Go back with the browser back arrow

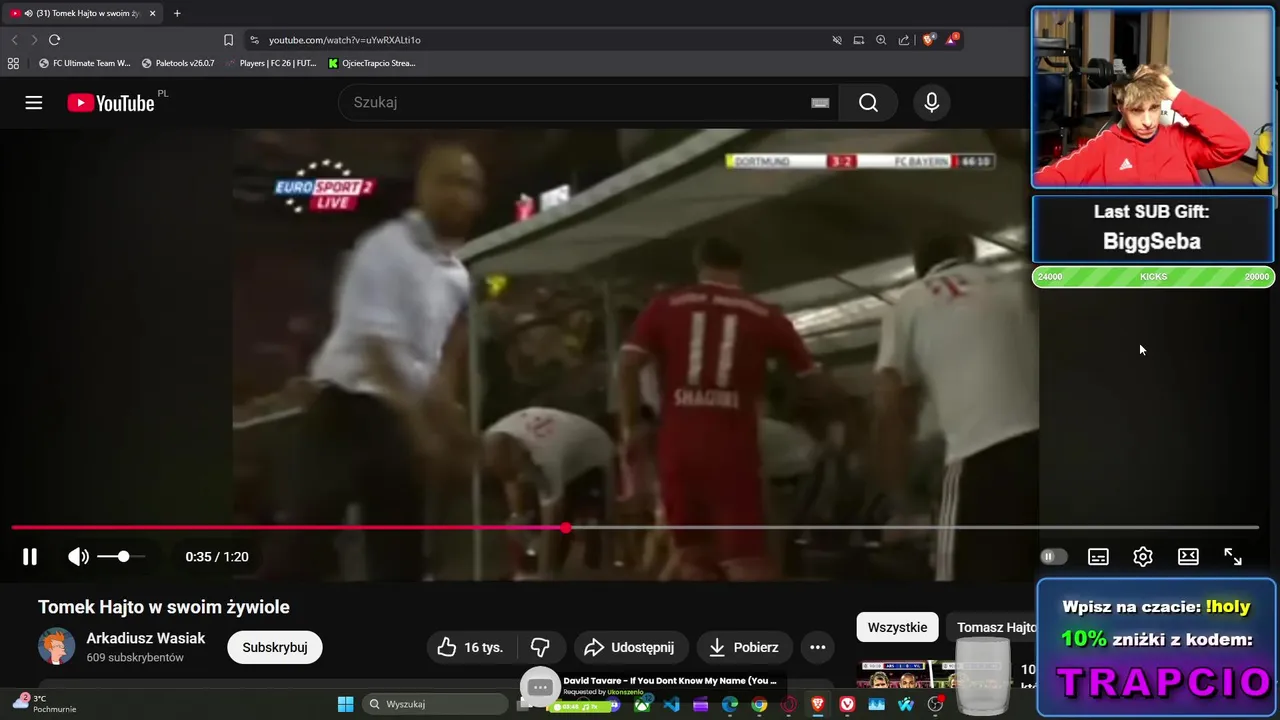pyautogui.click(x=14, y=40)
